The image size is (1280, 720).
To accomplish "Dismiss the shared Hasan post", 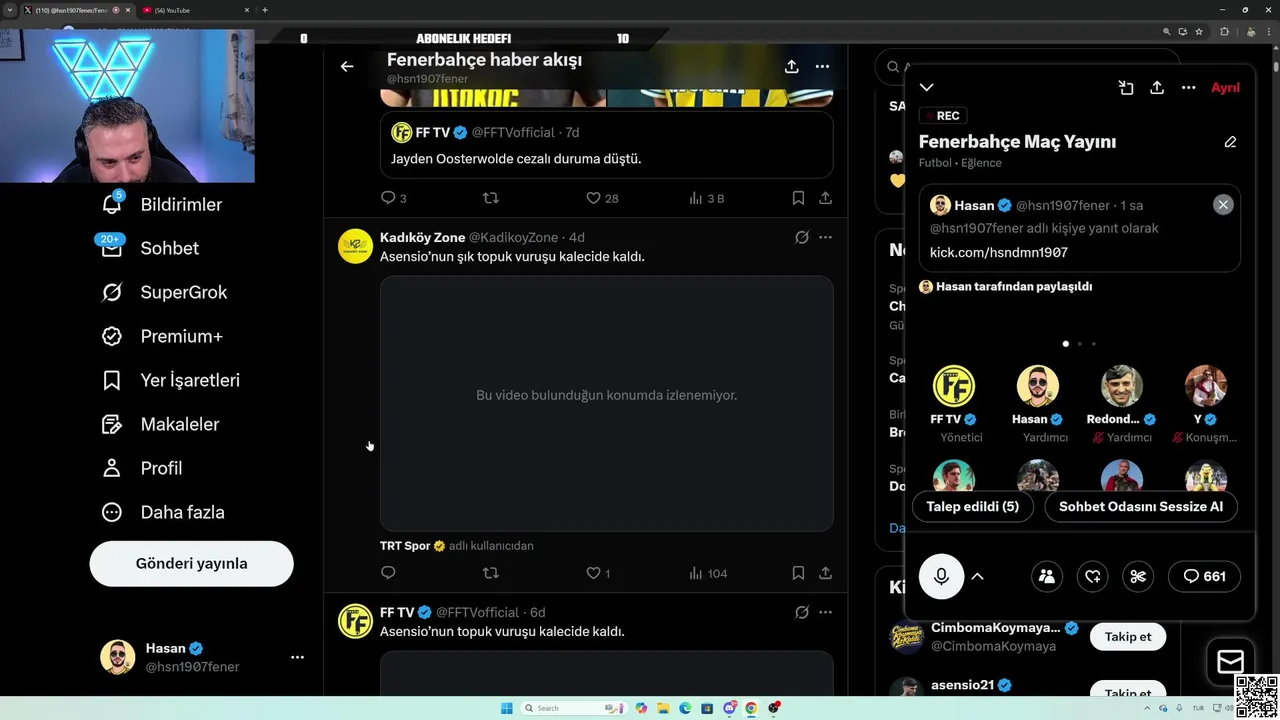I will pos(1223,204).
